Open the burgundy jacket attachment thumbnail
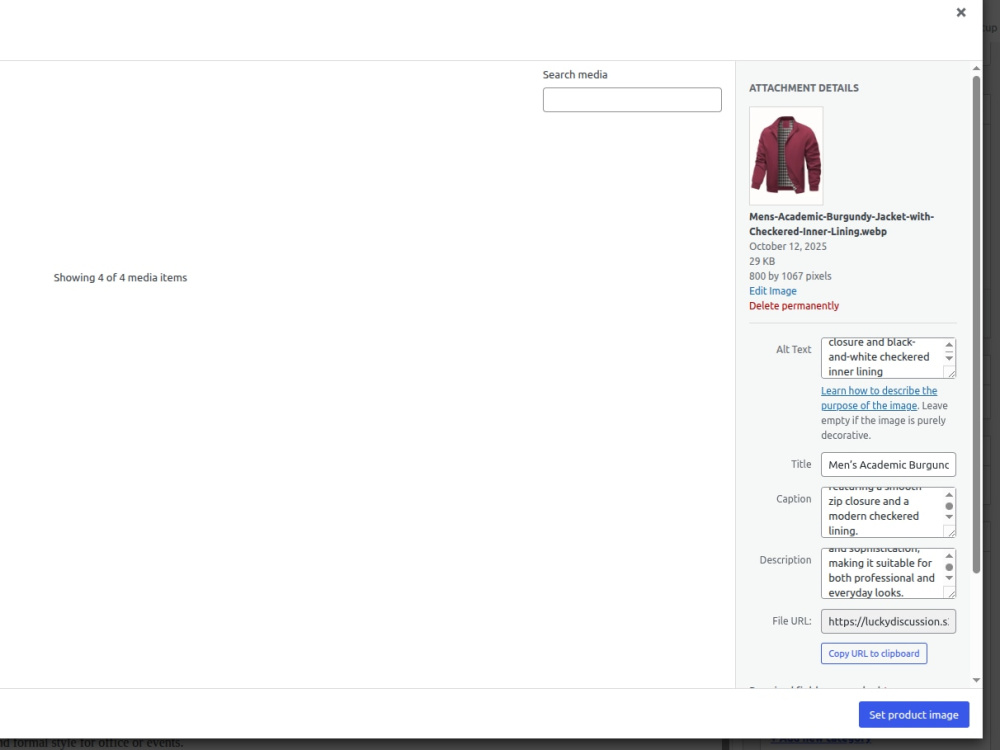1000x750 pixels. tap(786, 156)
